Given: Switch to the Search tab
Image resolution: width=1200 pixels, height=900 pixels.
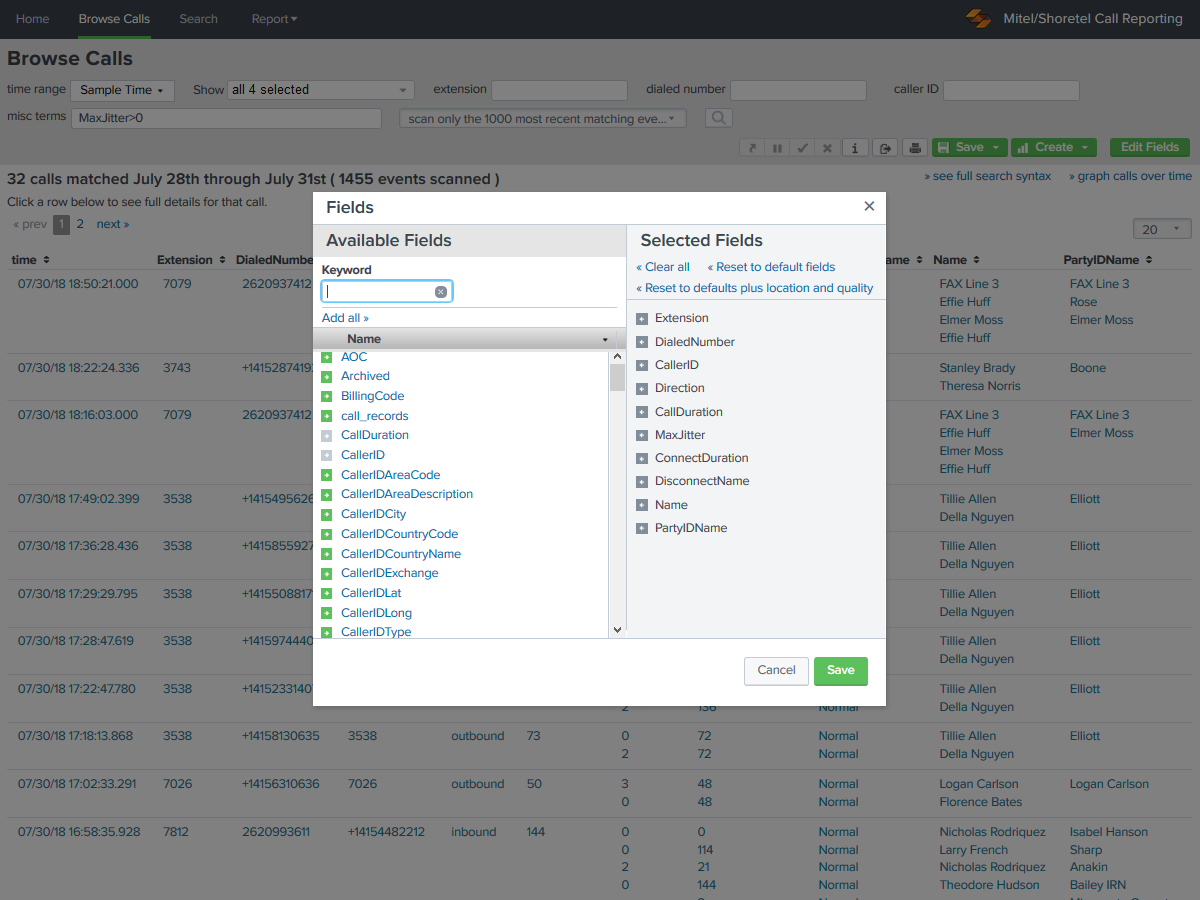Looking at the screenshot, I should coord(198,18).
